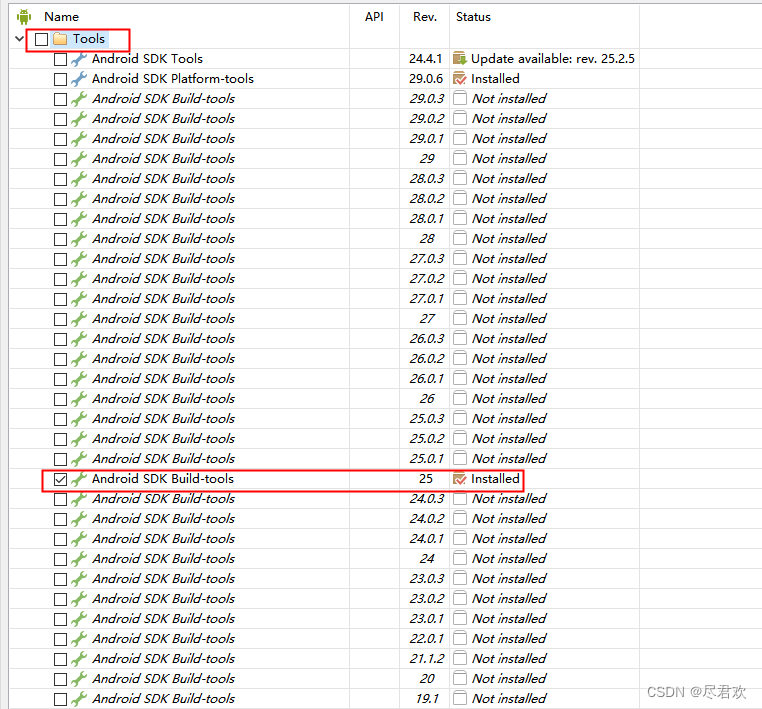Click revision value 21.1.2
This screenshot has height=709, width=762.
click(x=427, y=659)
